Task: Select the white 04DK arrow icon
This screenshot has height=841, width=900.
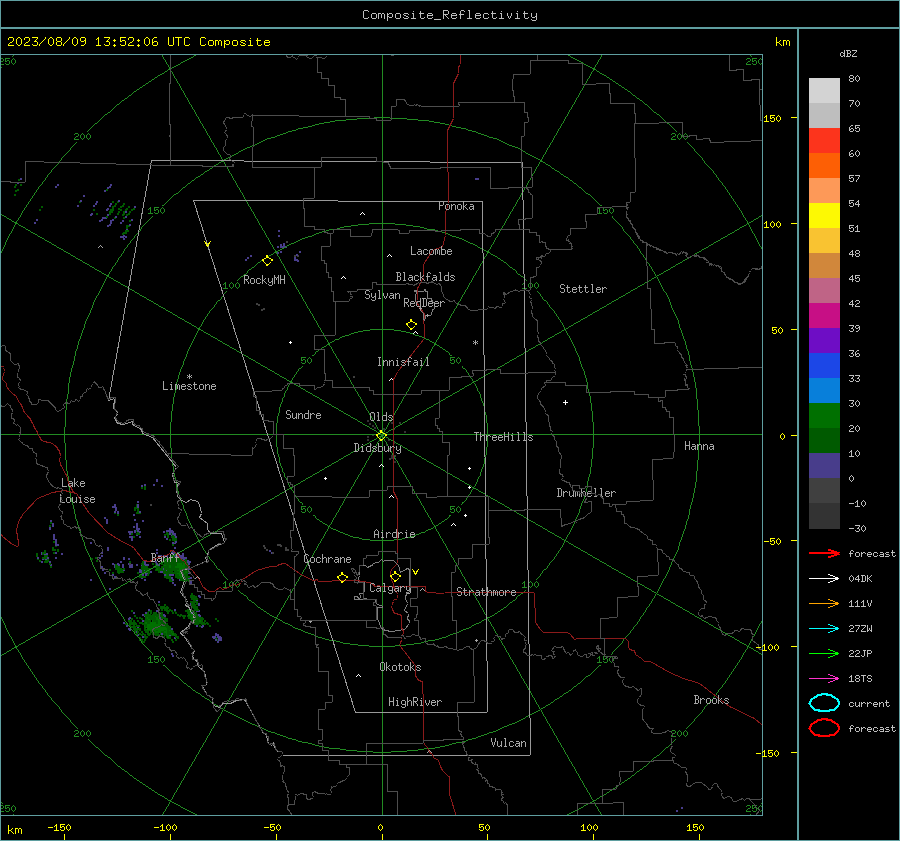Action: pos(824,578)
